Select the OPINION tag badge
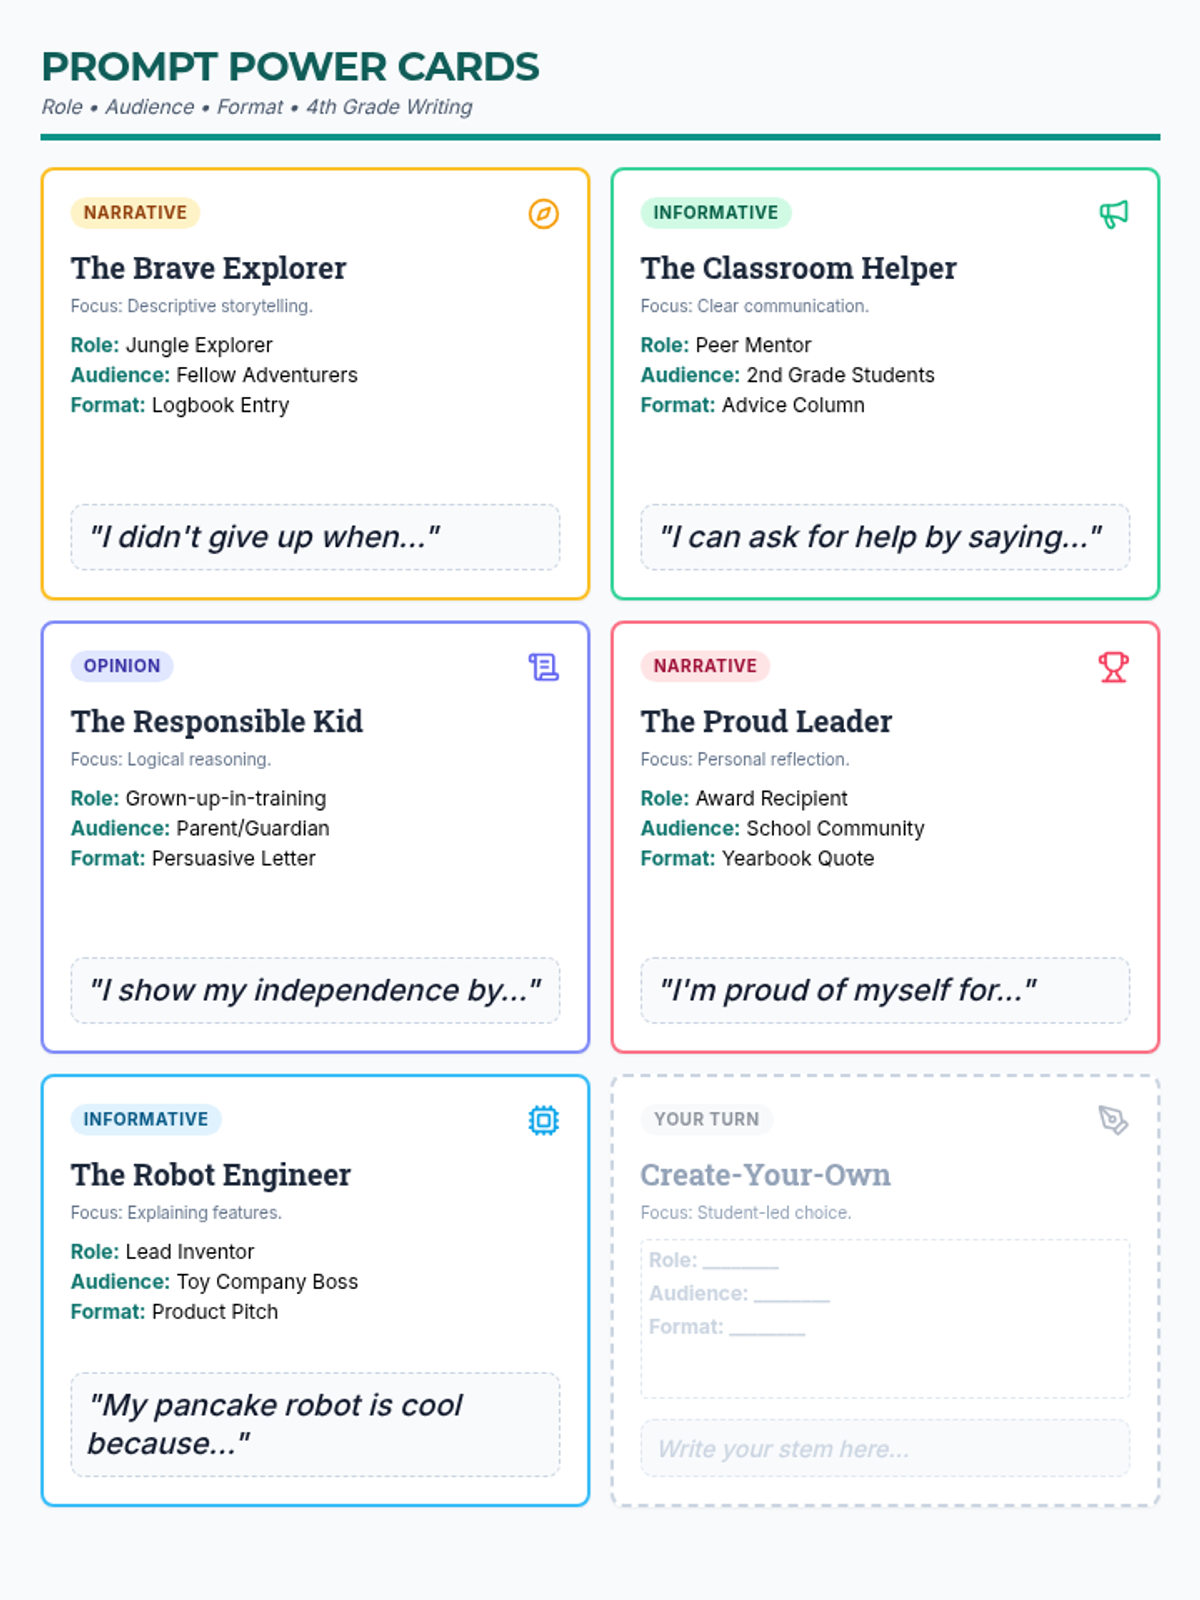The width and height of the screenshot is (1200, 1600). [x=122, y=666]
